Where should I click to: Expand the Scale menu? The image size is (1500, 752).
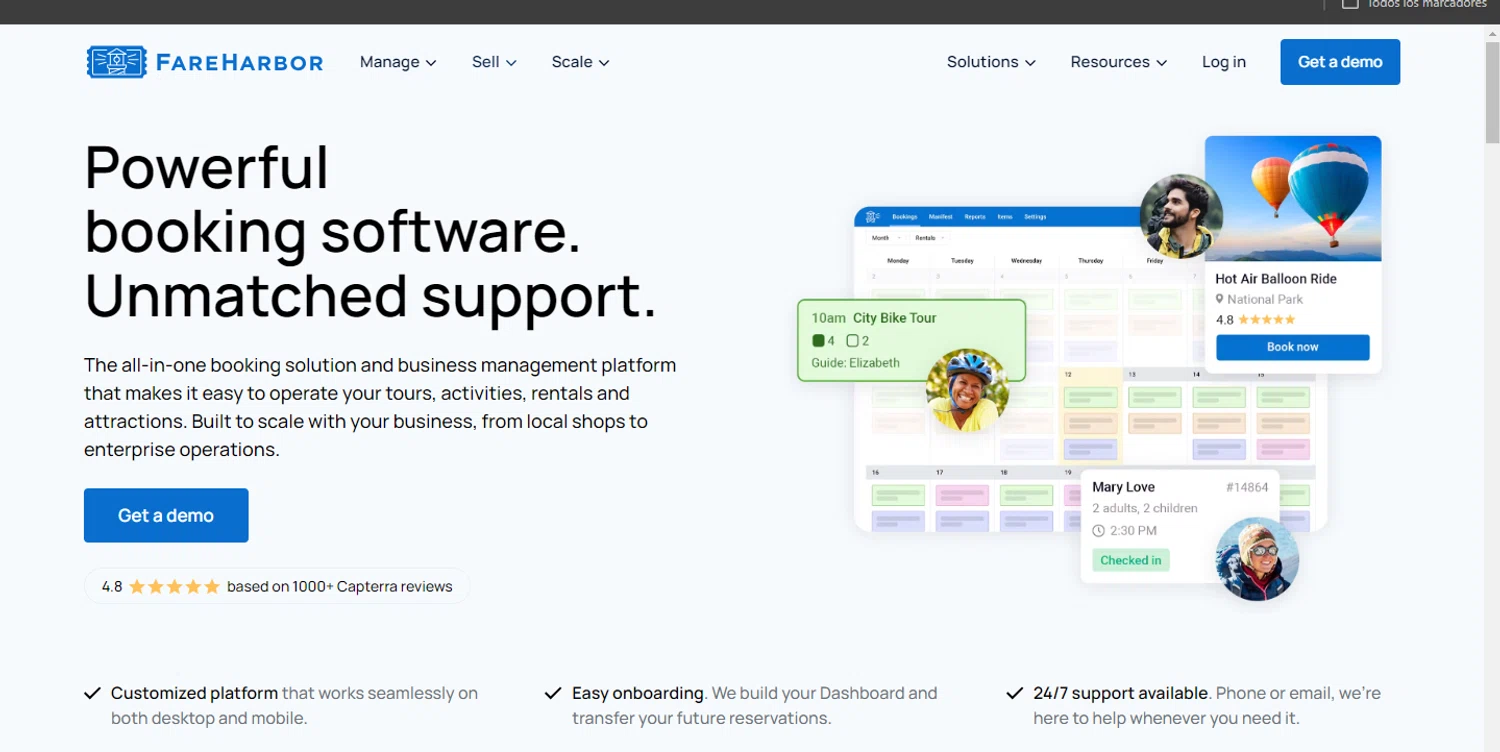tap(580, 62)
